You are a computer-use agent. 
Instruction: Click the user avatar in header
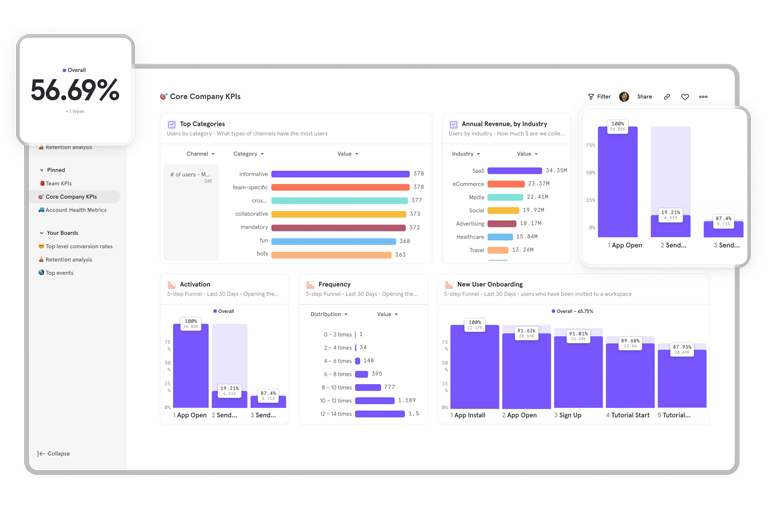[x=624, y=97]
